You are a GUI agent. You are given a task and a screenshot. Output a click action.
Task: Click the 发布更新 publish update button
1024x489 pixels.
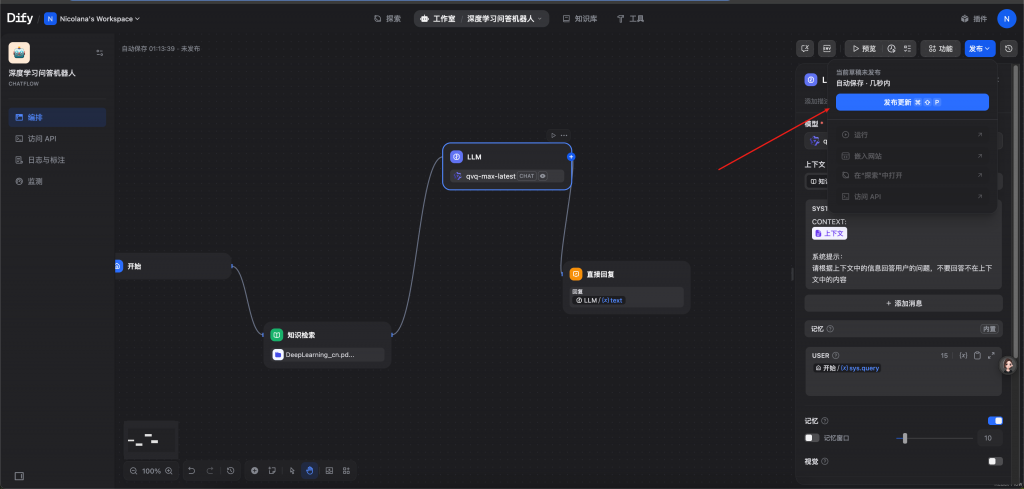pyautogui.click(x=912, y=102)
